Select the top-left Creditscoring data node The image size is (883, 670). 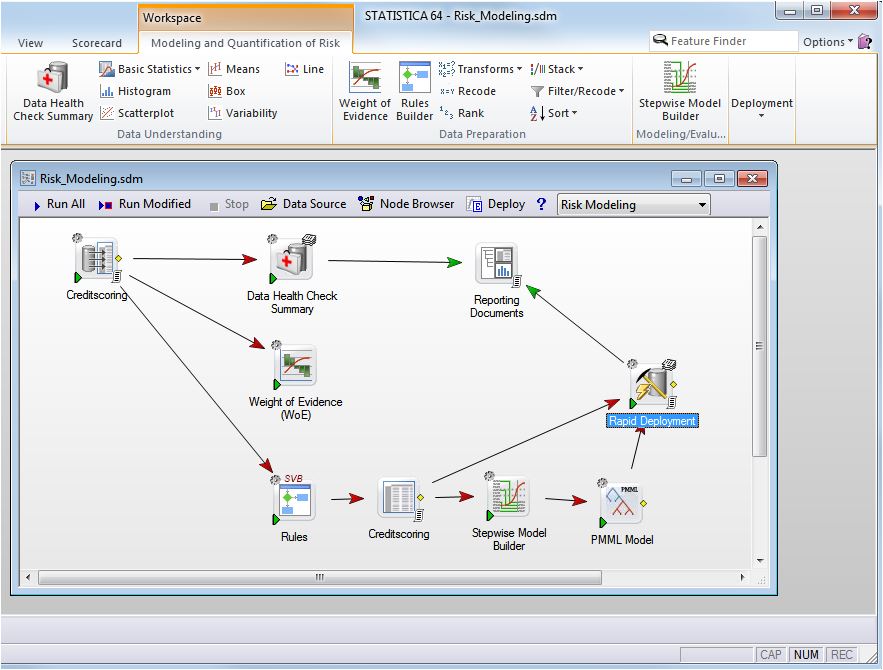click(96, 259)
